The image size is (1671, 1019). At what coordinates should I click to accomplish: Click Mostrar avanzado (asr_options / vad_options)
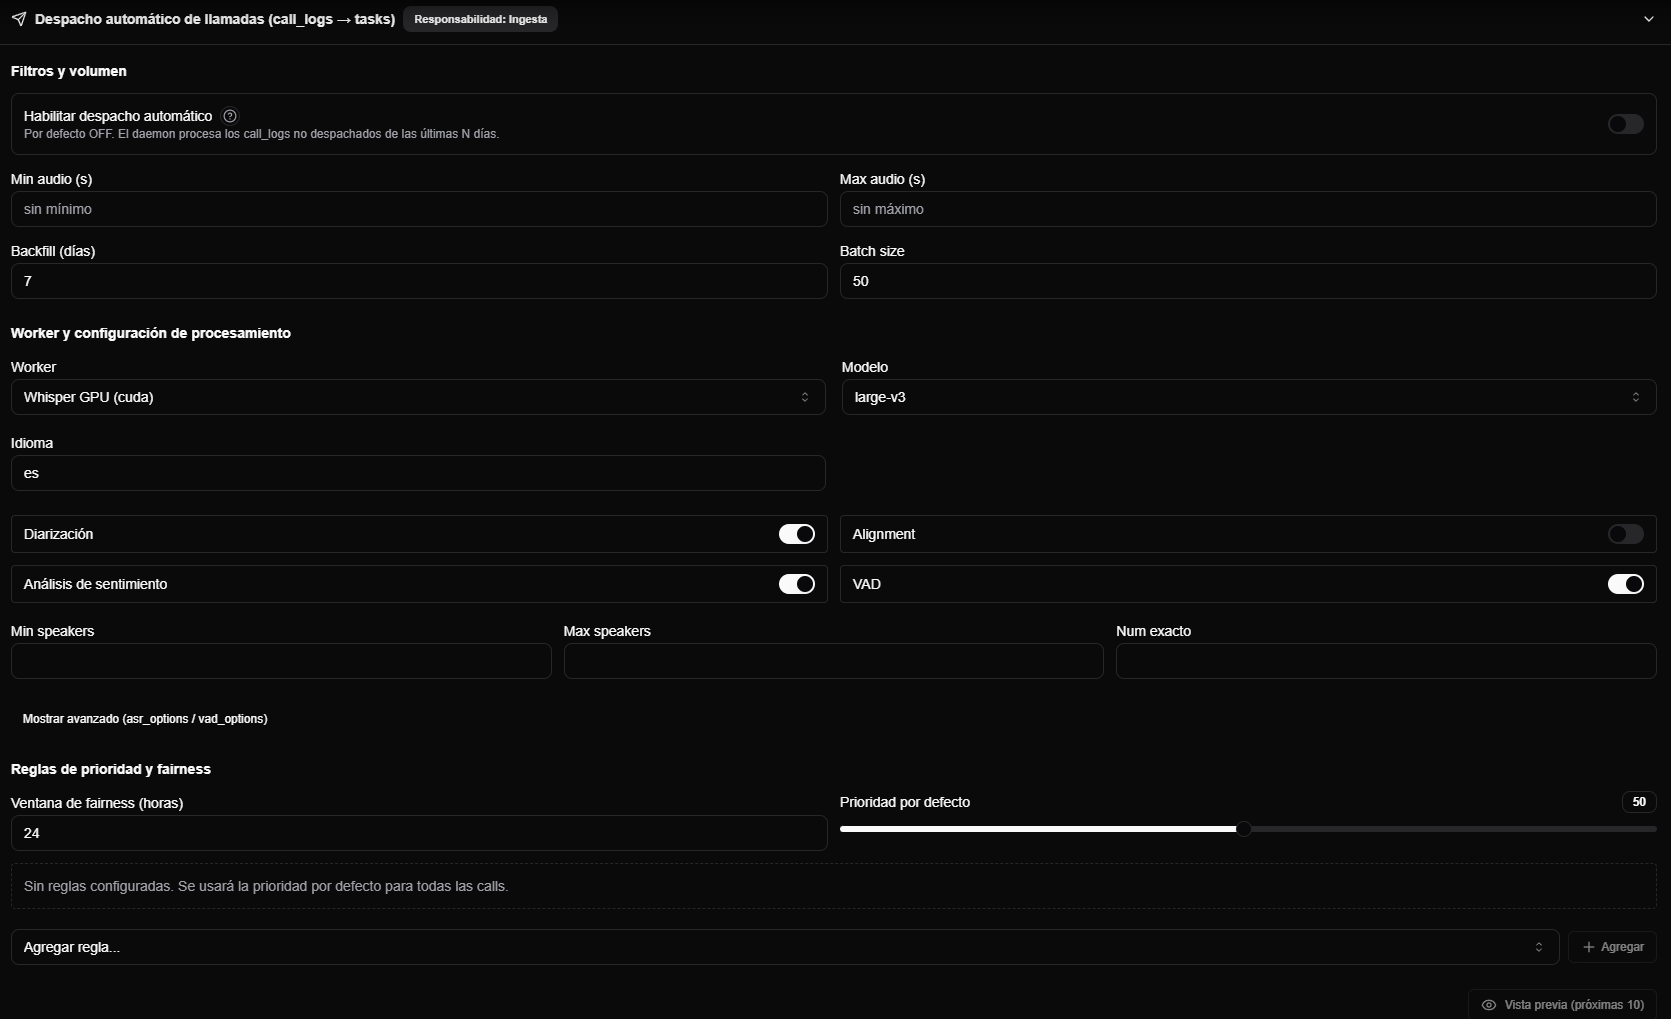click(x=145, y=719)
